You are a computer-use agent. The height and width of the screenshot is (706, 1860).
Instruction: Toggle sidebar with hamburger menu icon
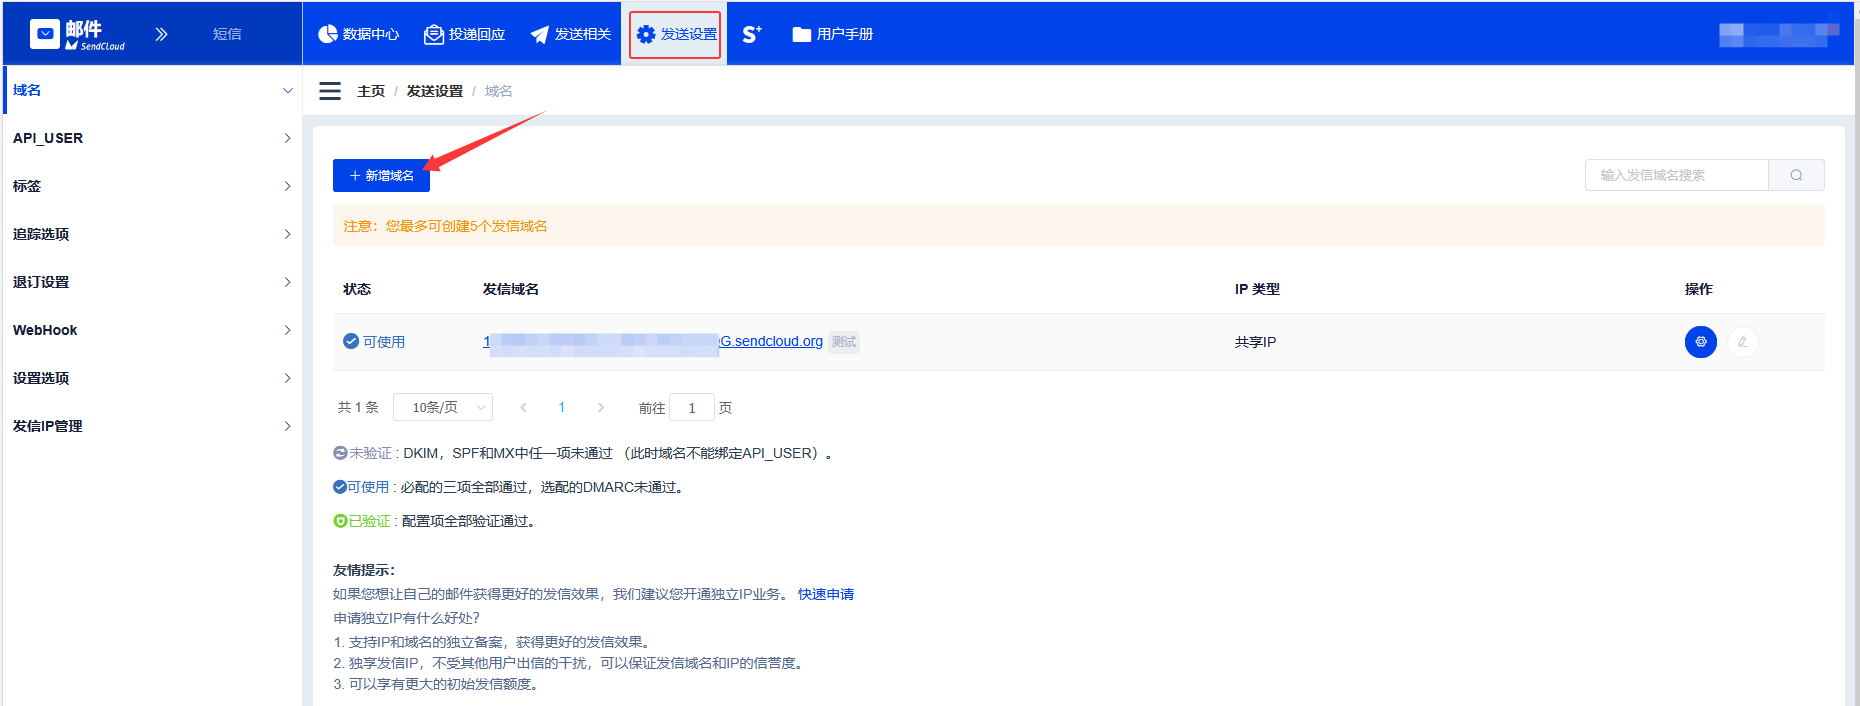point(330,91)
